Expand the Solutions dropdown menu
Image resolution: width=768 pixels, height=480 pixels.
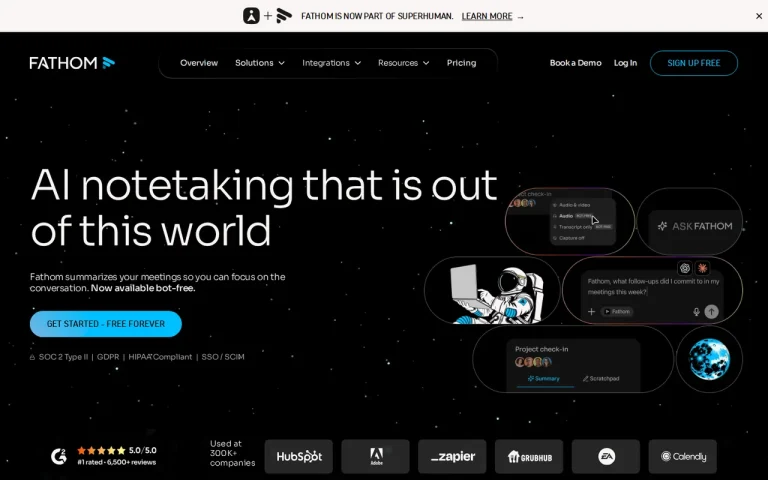[x=260, y=63]
